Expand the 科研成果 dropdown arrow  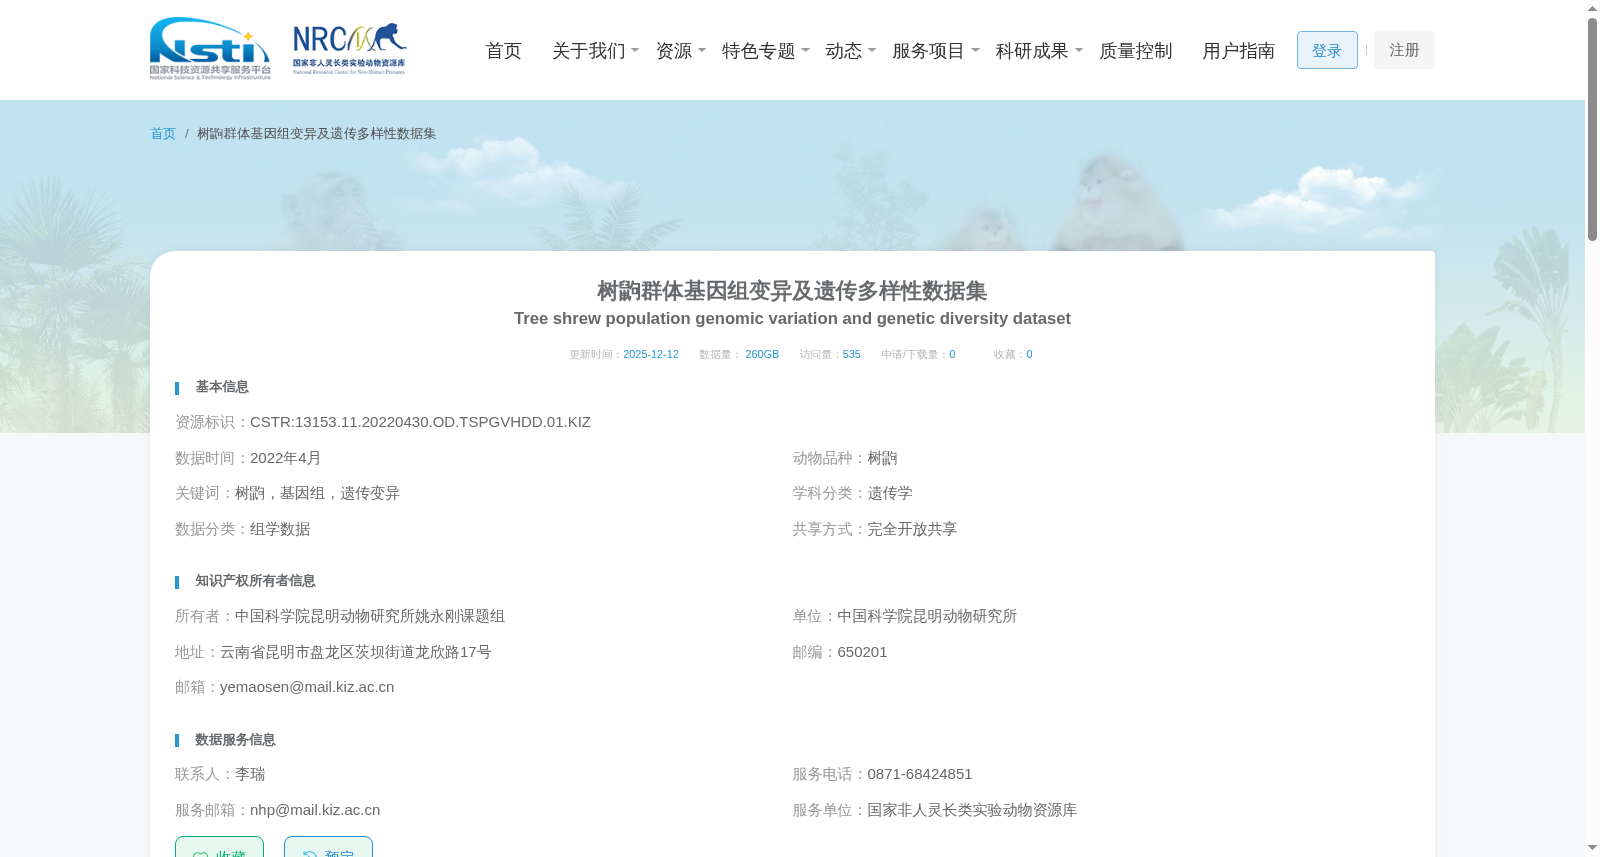click(x=1079, y=50)
